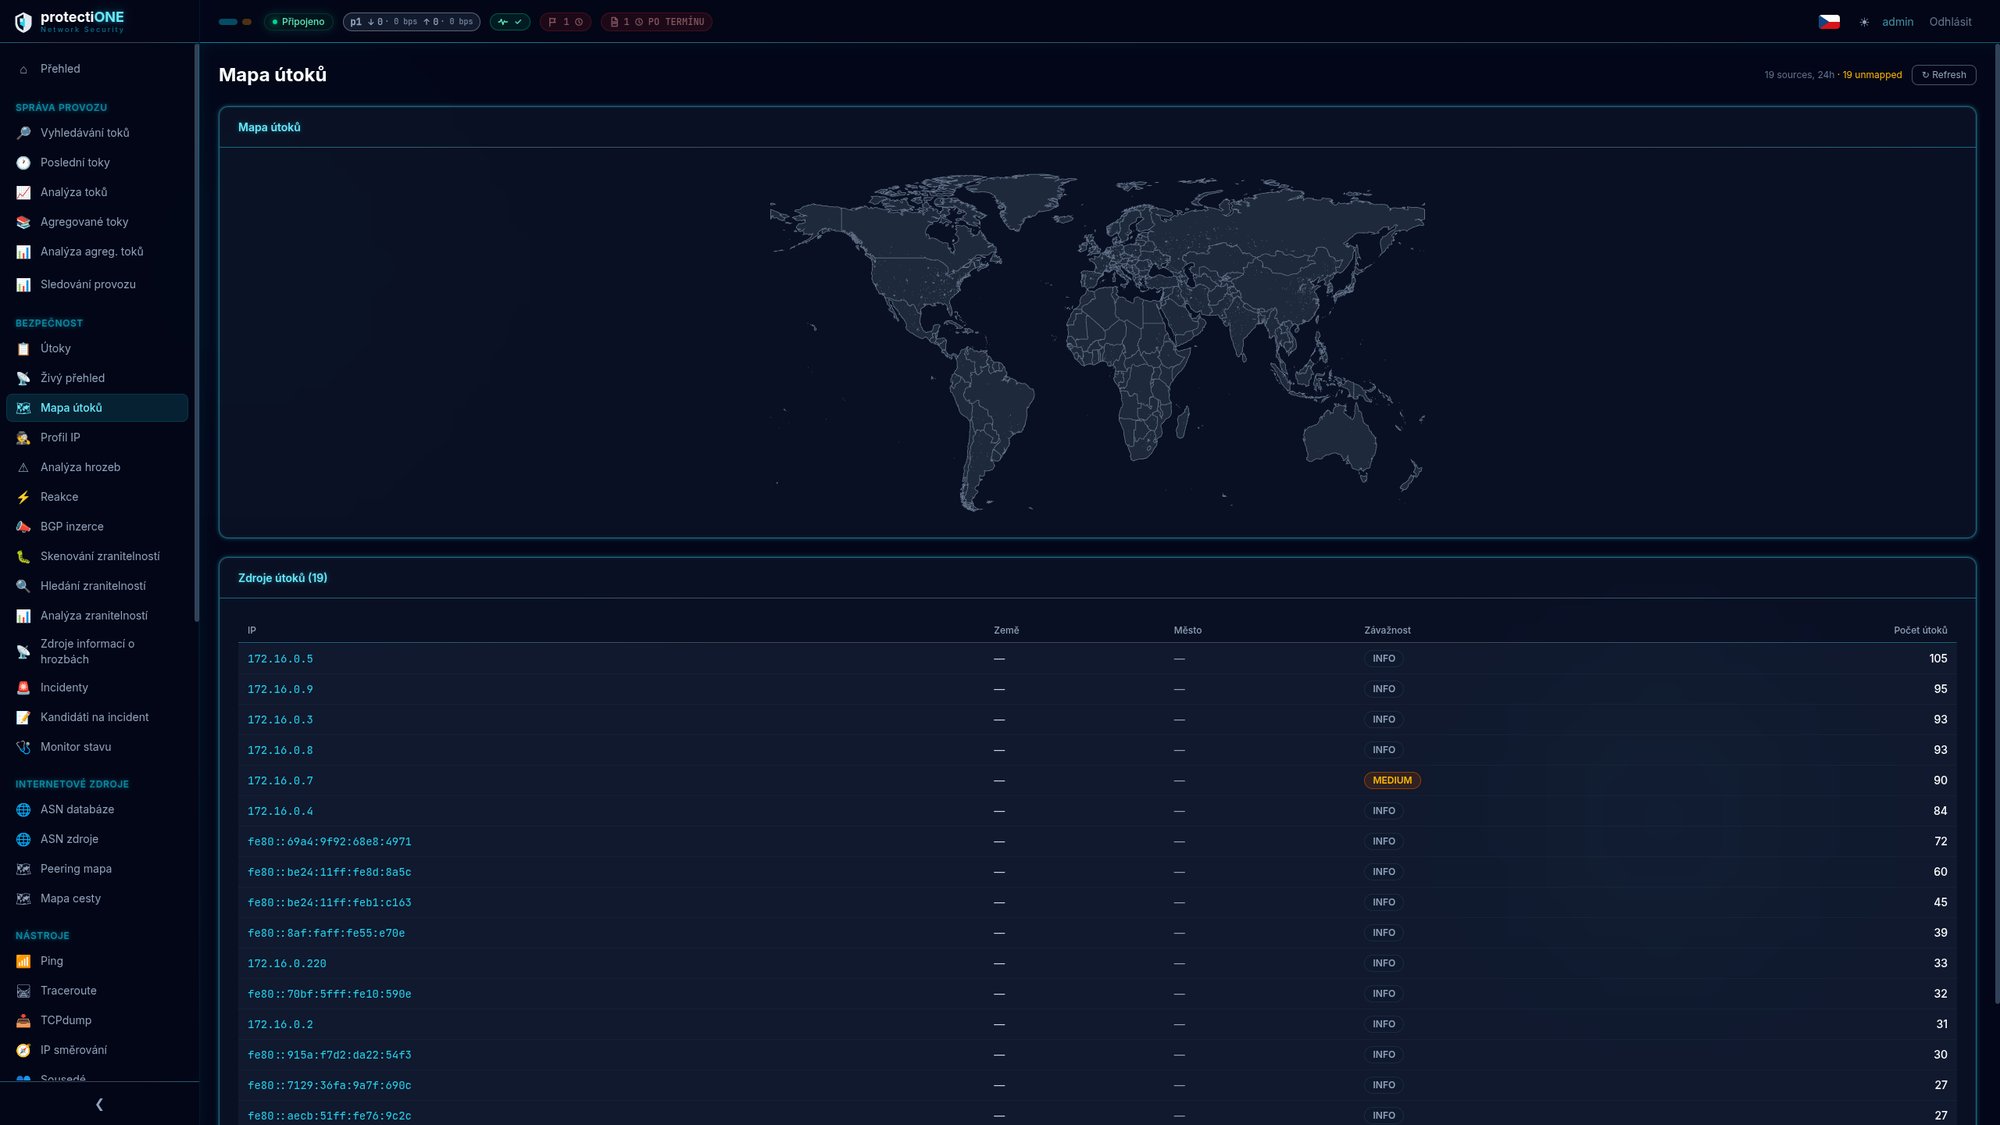Click Skenování zranitelností bug icon

[x=23, y=557]
